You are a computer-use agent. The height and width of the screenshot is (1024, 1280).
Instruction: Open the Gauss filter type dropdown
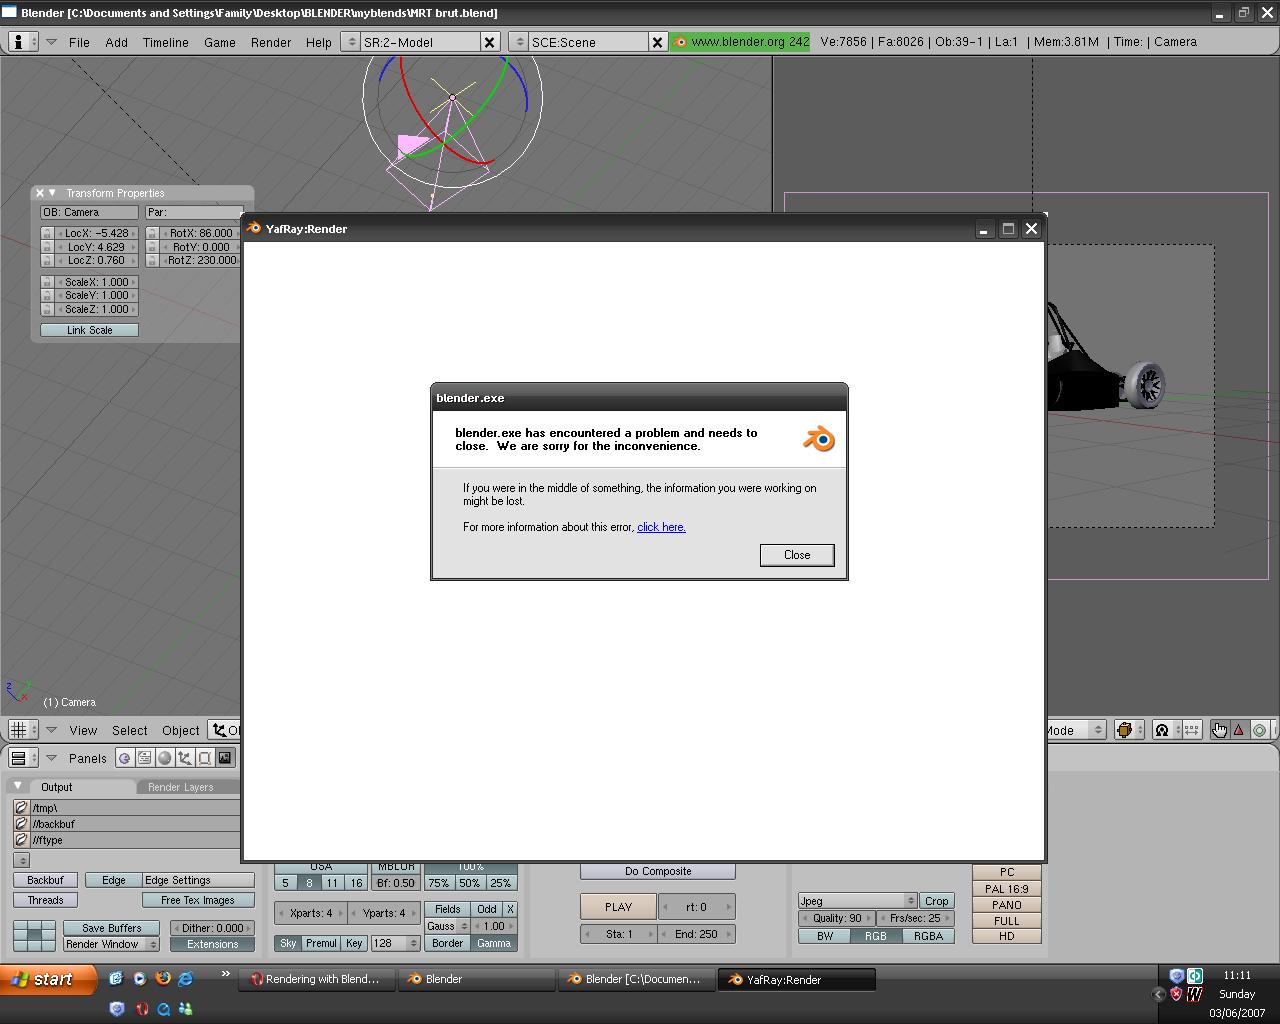tap(448, 926)
